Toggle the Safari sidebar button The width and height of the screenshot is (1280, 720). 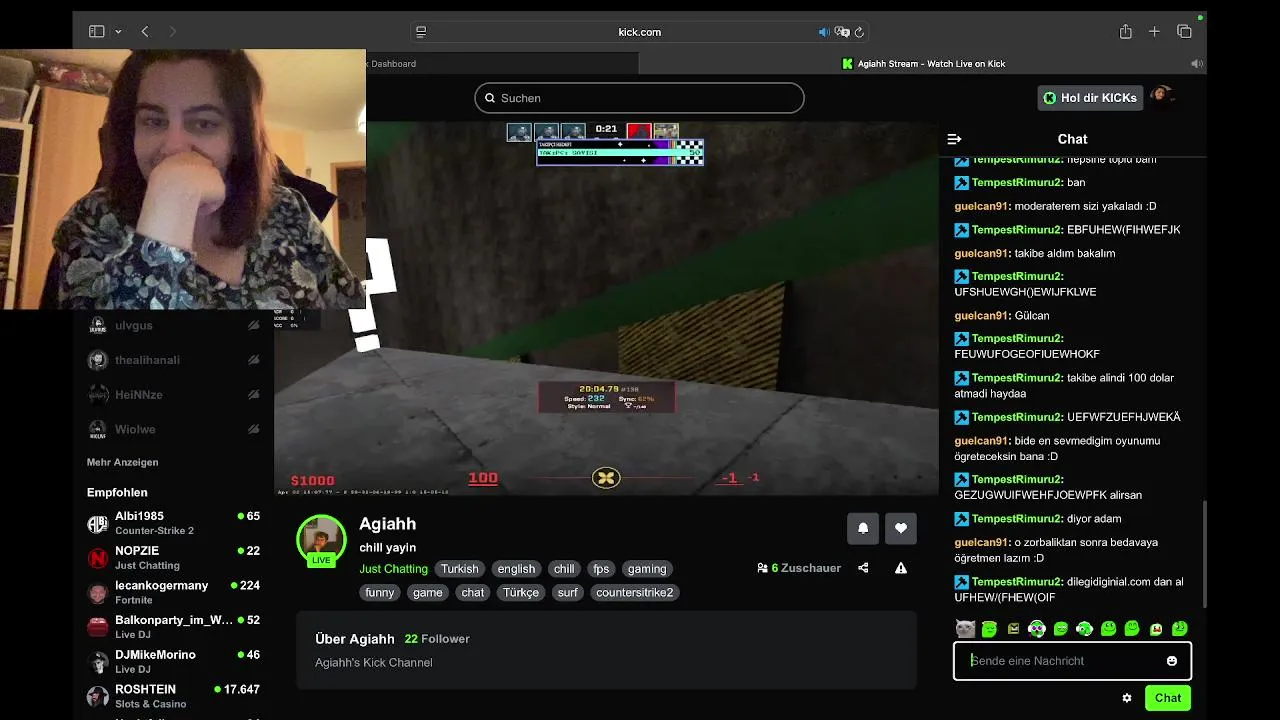pyautogui.click(x=97, y=32)
